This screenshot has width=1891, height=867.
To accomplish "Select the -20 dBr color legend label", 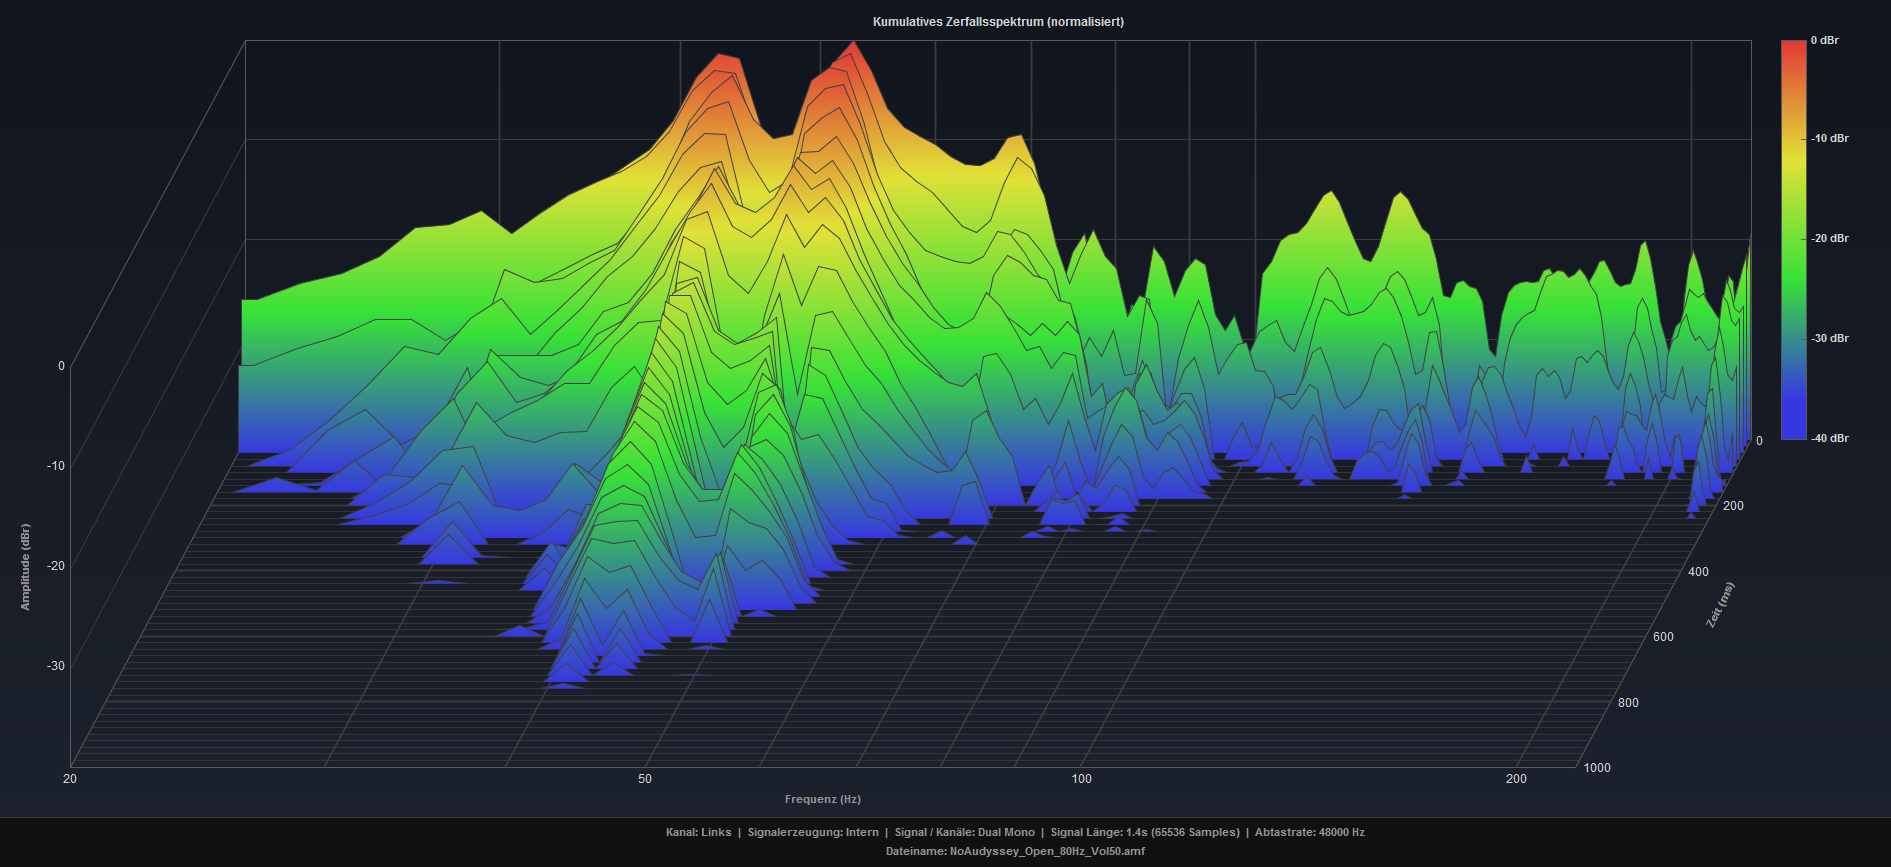I will click(x=1829, y=239).
